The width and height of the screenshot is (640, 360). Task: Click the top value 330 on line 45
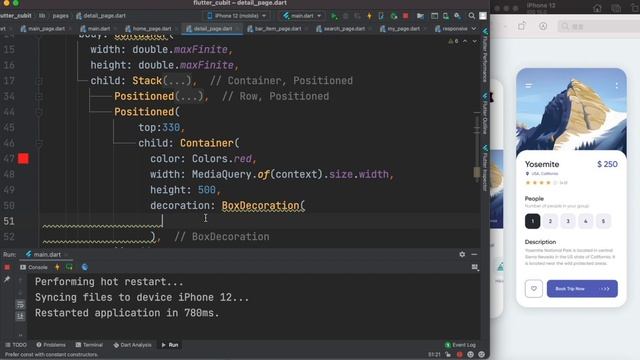point(171,128)
